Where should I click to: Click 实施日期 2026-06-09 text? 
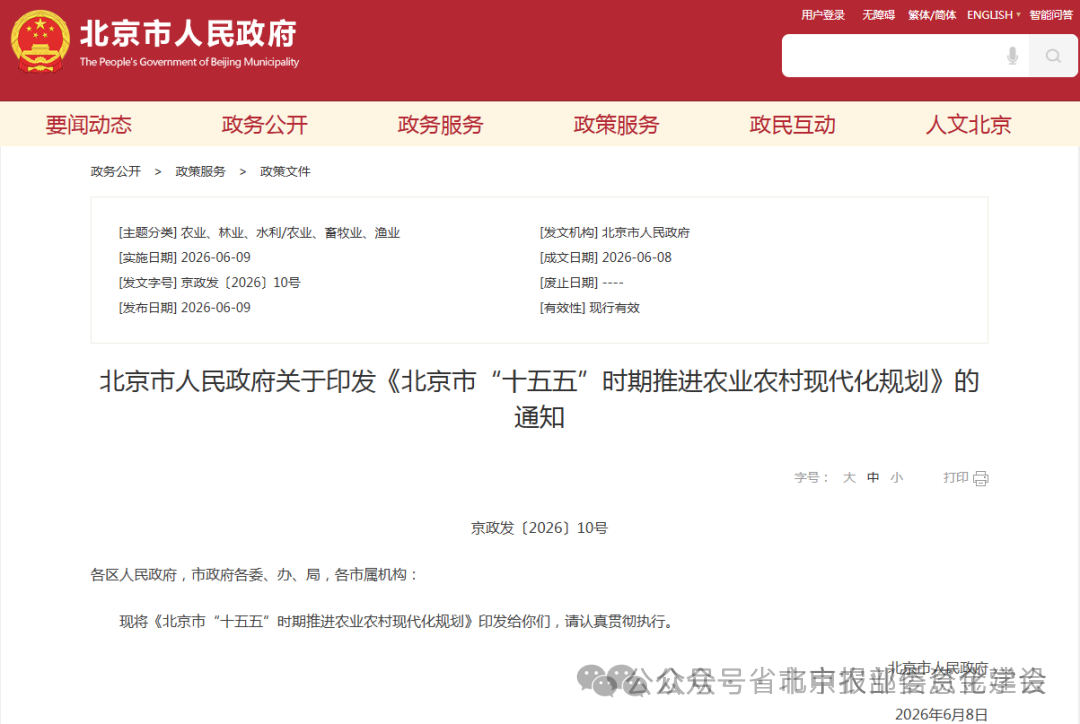pos(185,258)
